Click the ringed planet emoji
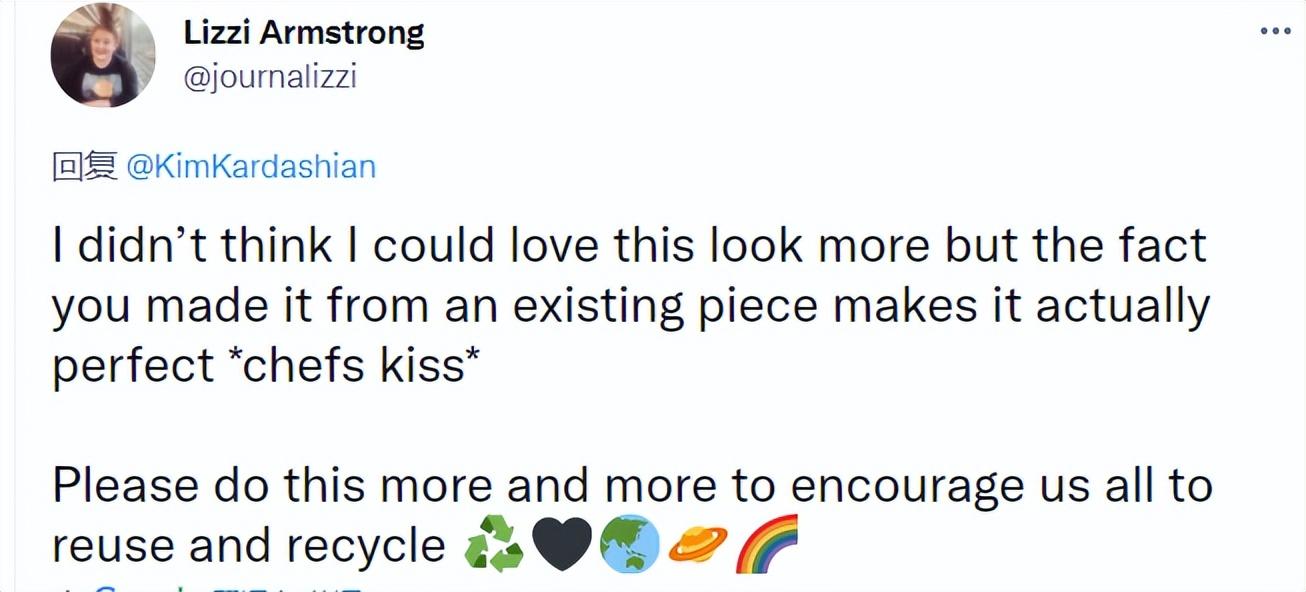This screenshot has height=592, width=1306. (698, 546)
